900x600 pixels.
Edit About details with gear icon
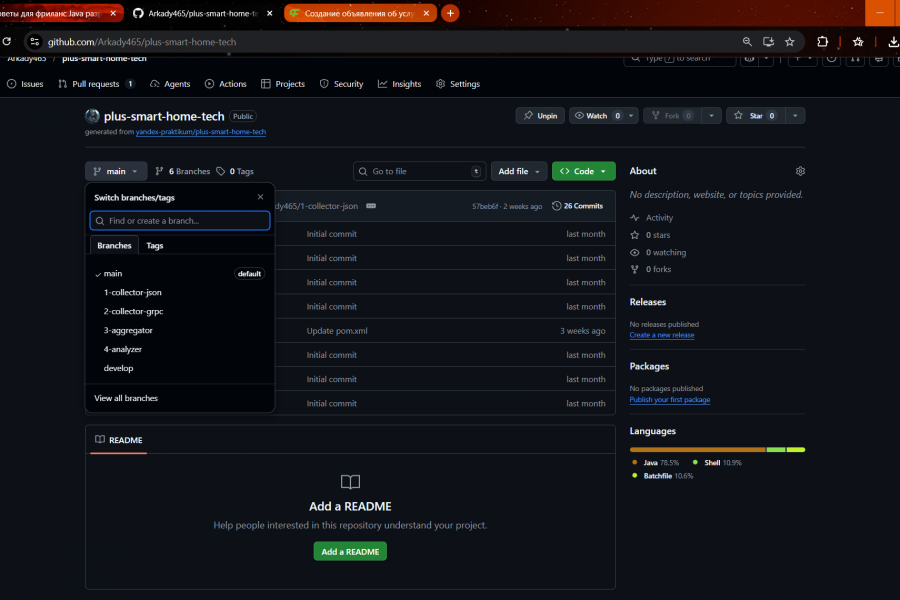(x=800, y=171)
